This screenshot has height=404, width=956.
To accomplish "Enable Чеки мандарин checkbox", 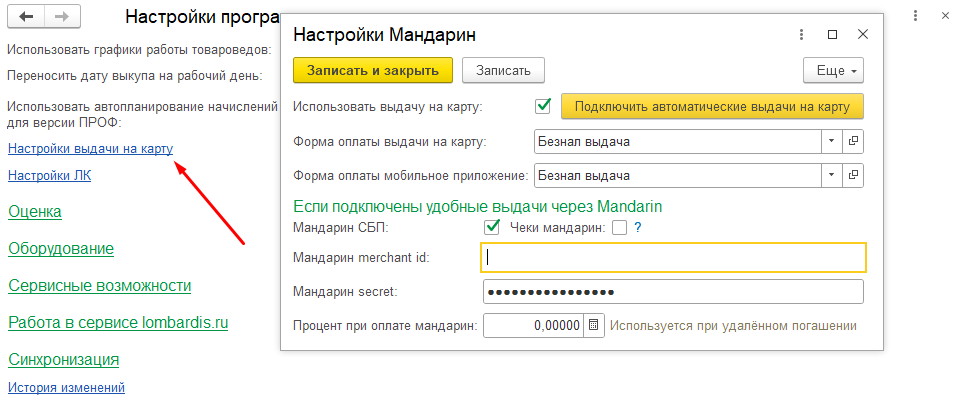I will (x=620, y=228).
